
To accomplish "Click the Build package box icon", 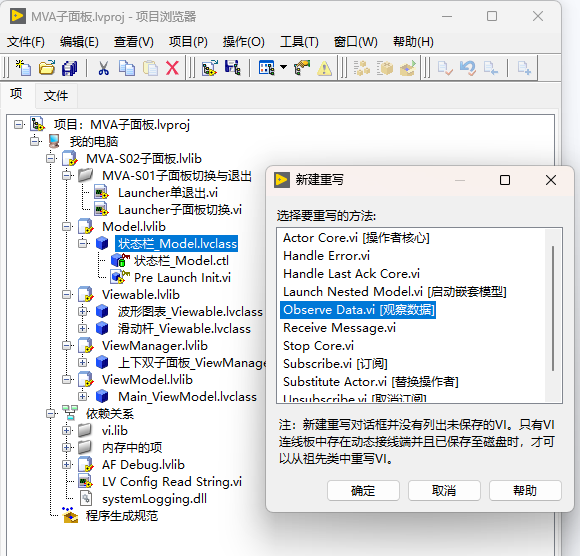I will click(x=385, y=68).
